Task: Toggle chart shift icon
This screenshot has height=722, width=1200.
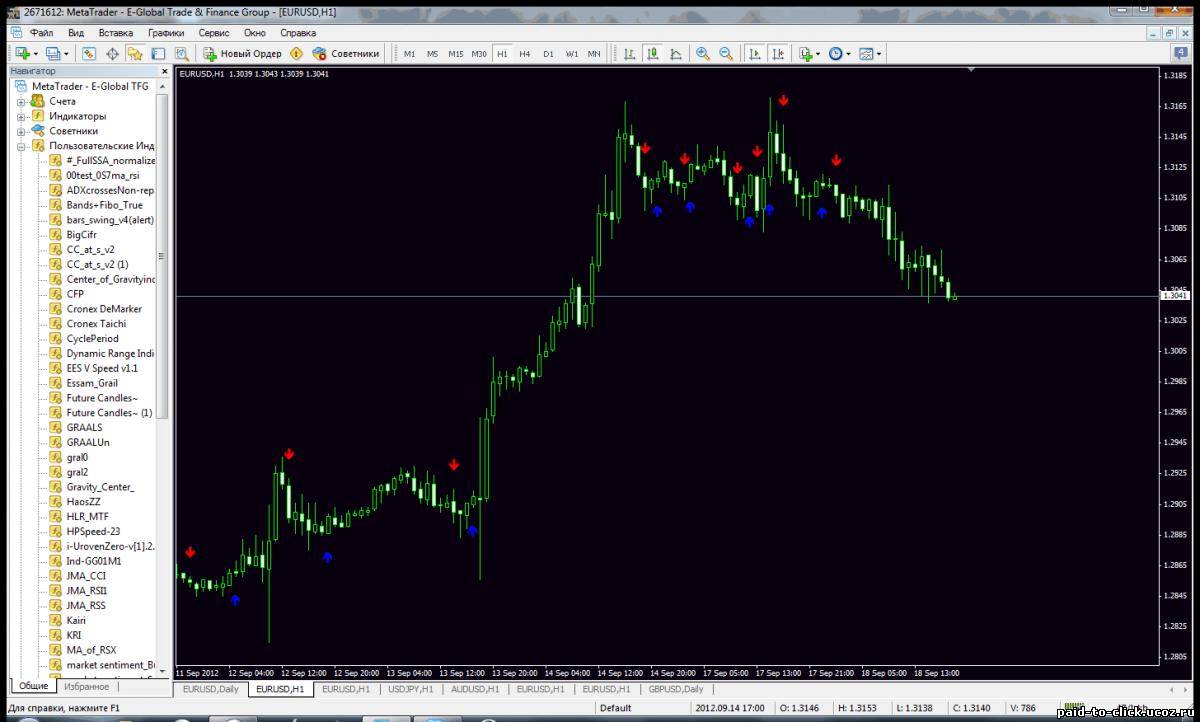Action: pos(777,53)
